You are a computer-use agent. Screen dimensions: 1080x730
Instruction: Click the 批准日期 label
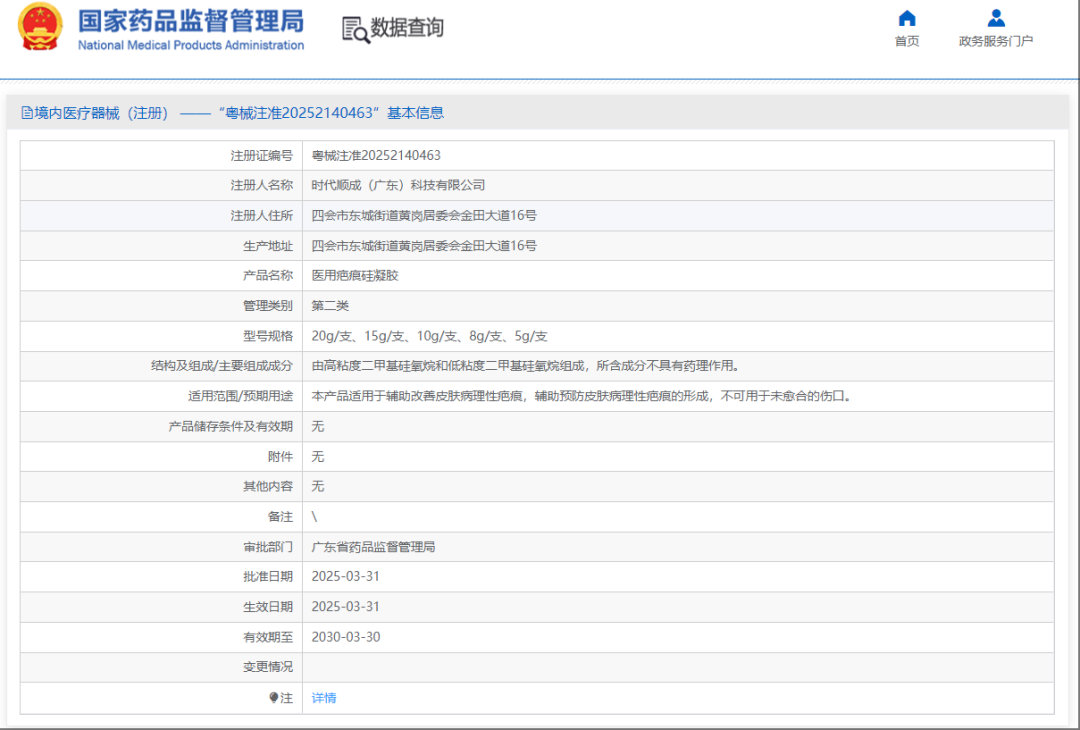click(x=268, y=576)
